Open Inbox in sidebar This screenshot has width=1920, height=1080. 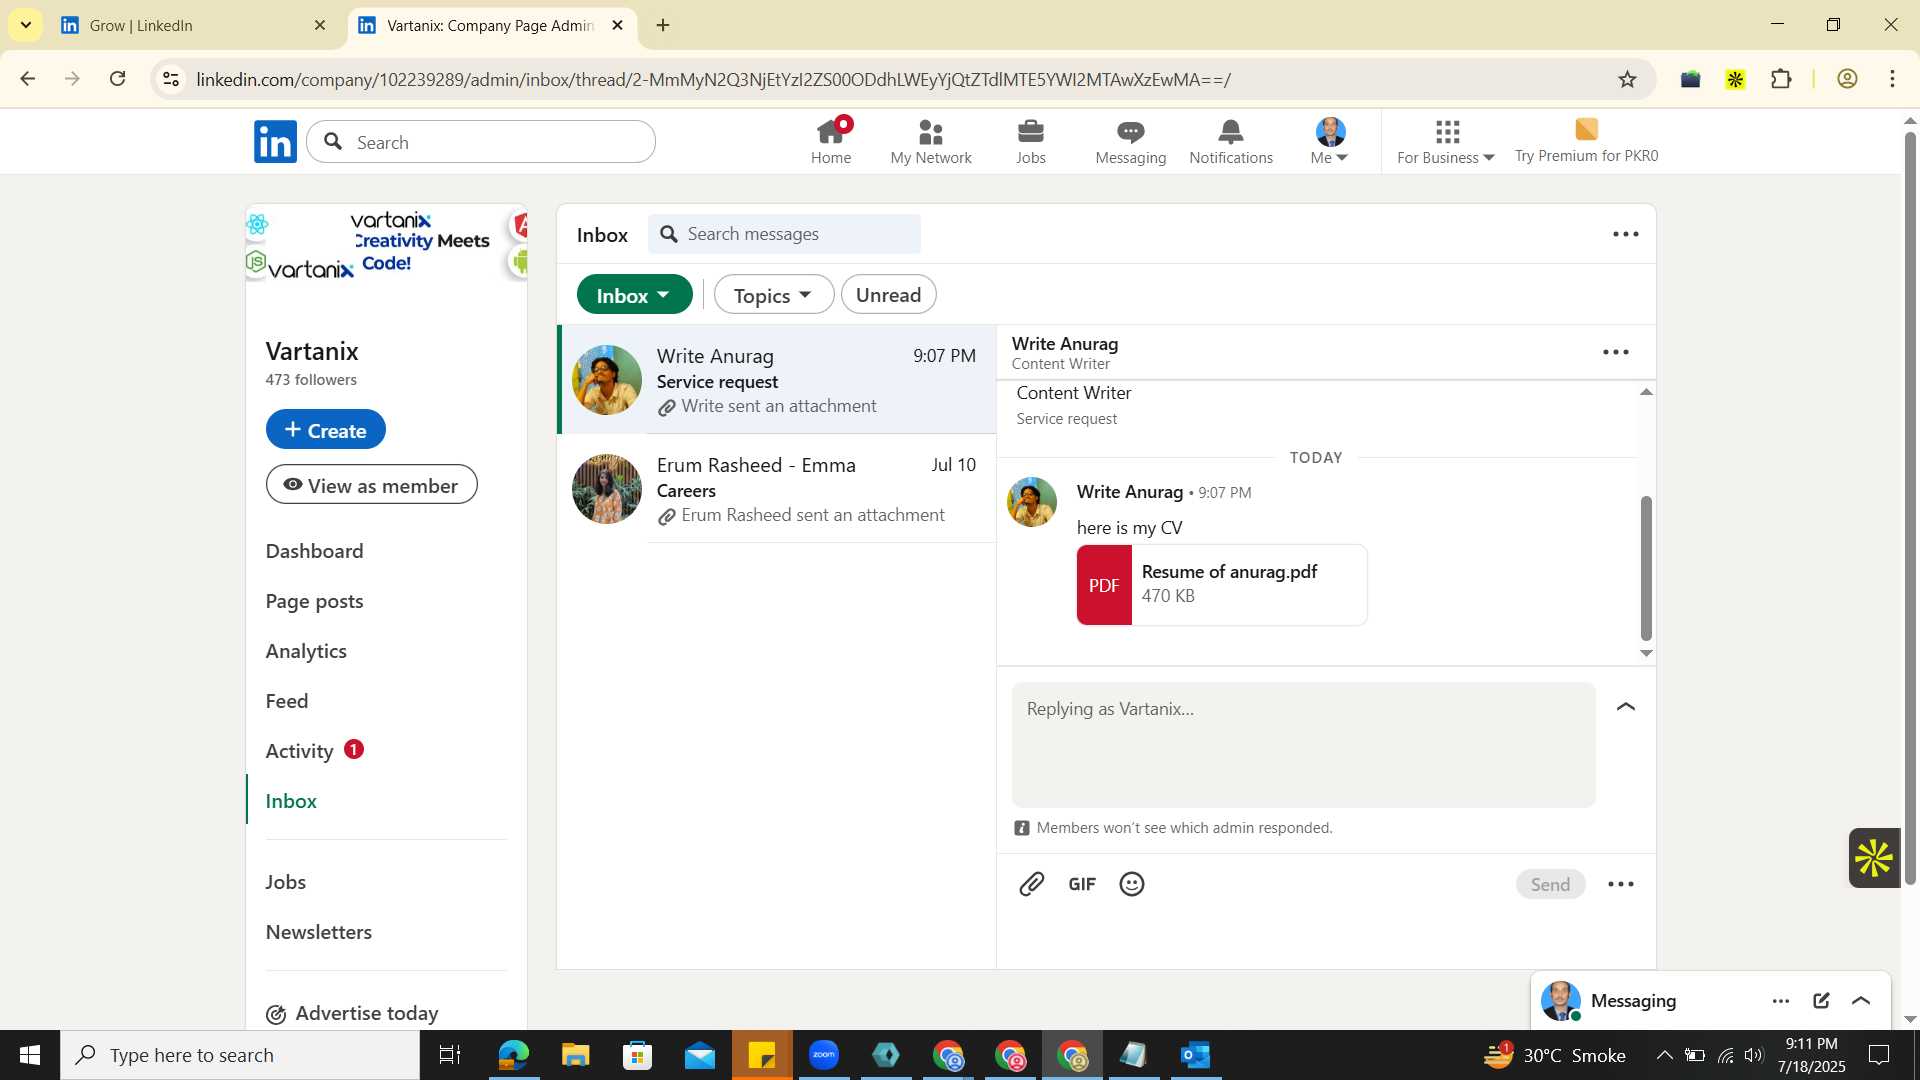pos(291,801)
